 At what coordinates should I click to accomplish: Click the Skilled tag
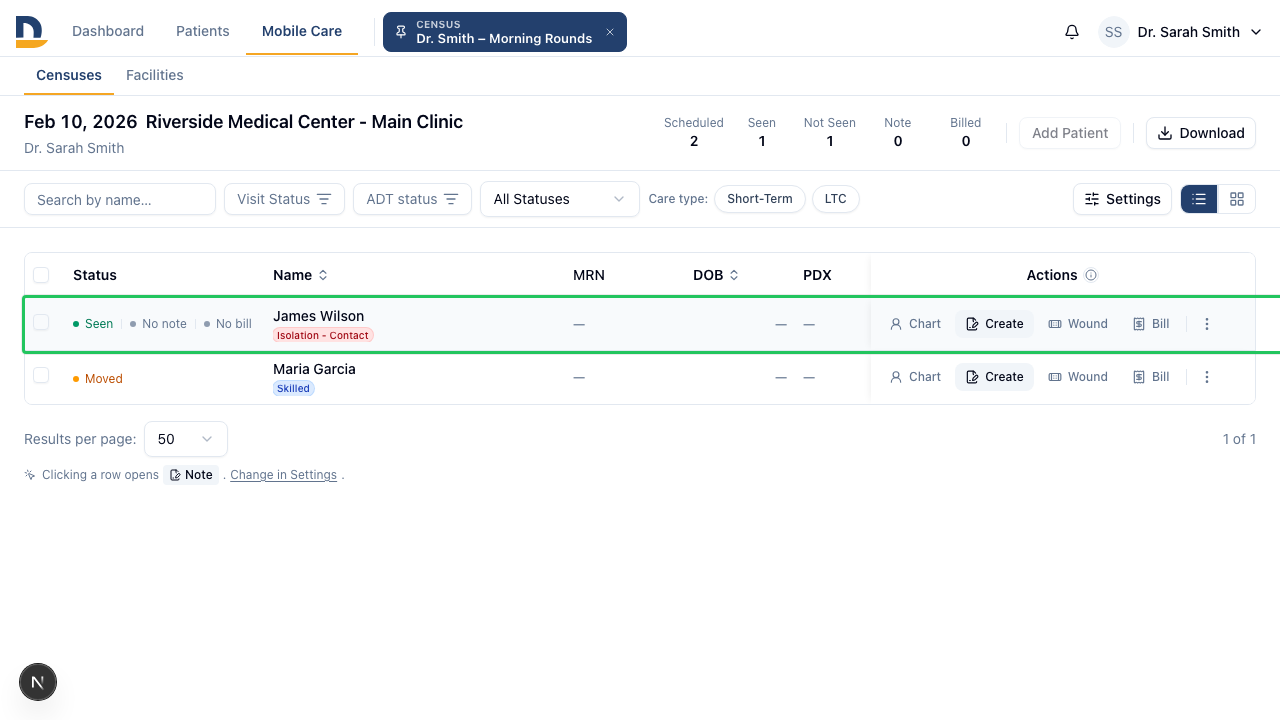coord(294,388)
